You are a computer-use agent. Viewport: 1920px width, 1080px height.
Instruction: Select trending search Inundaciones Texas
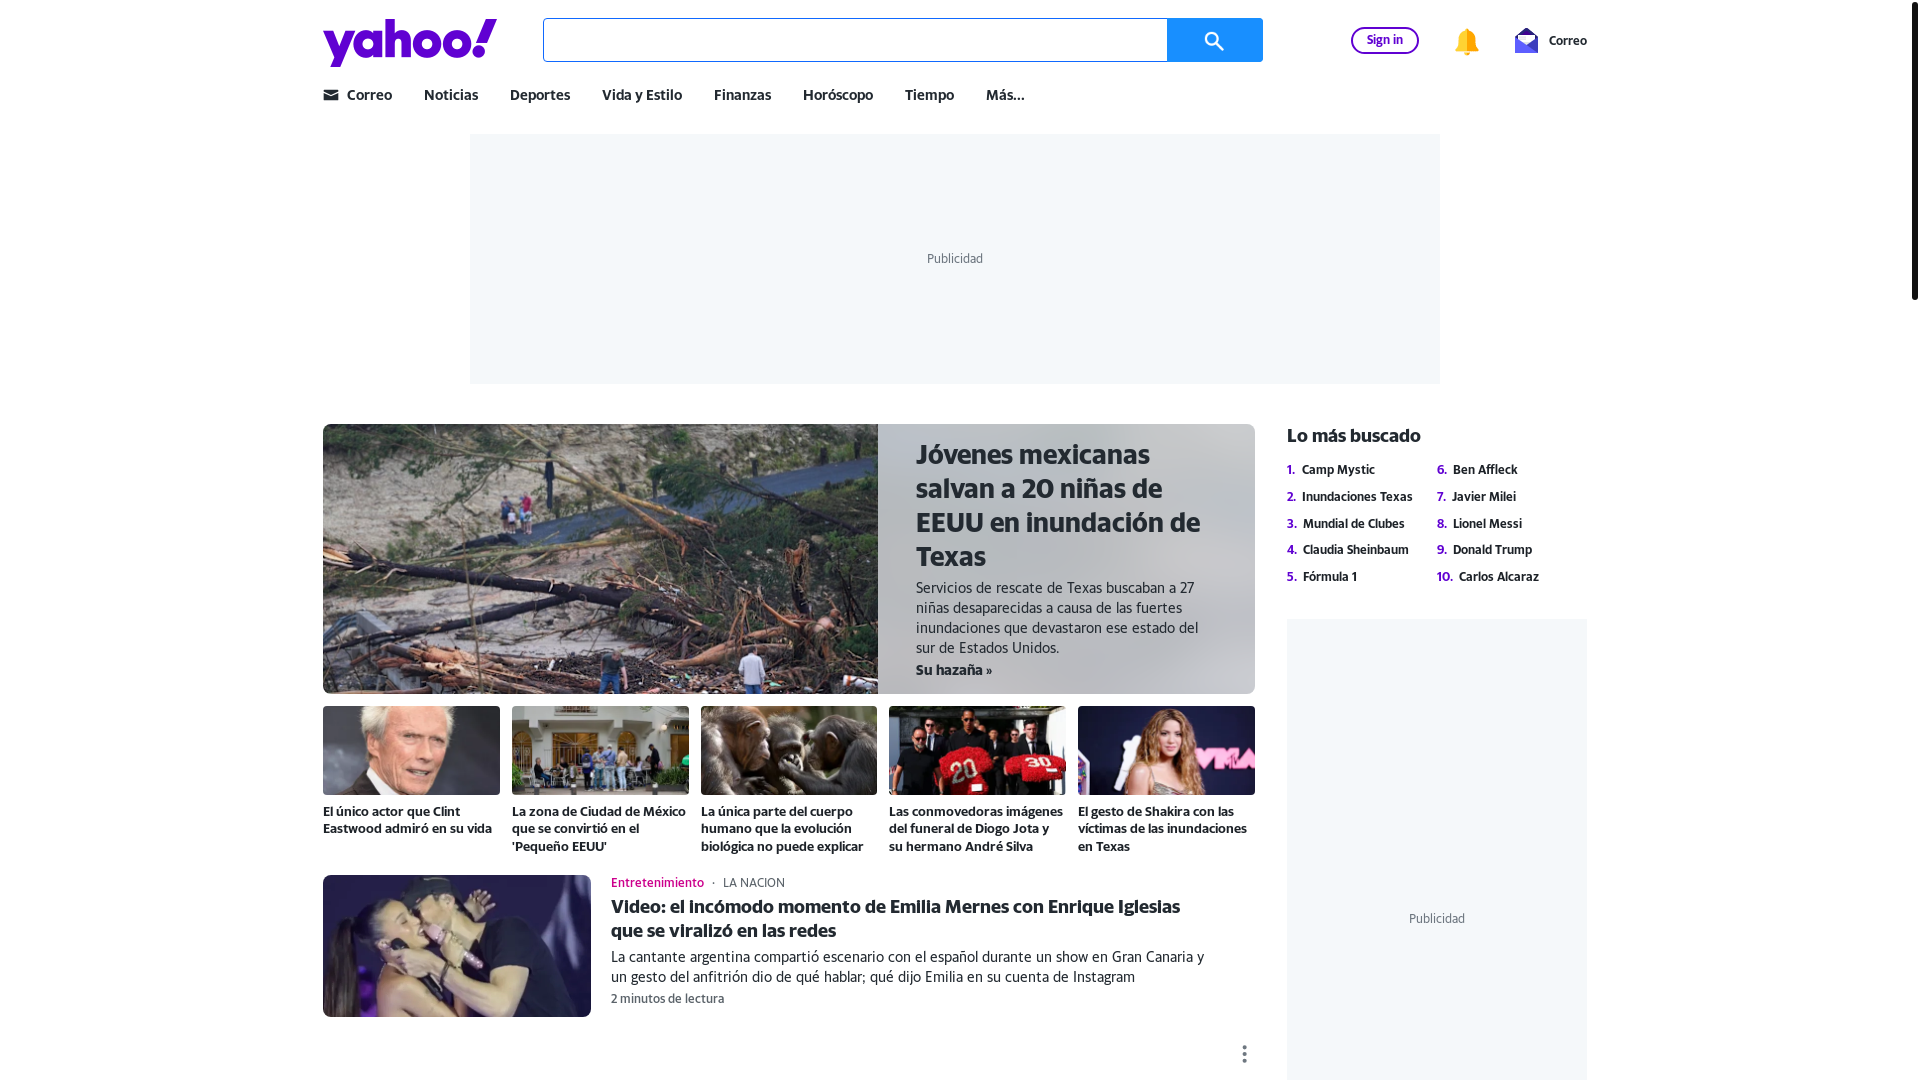pos(1357,497)
